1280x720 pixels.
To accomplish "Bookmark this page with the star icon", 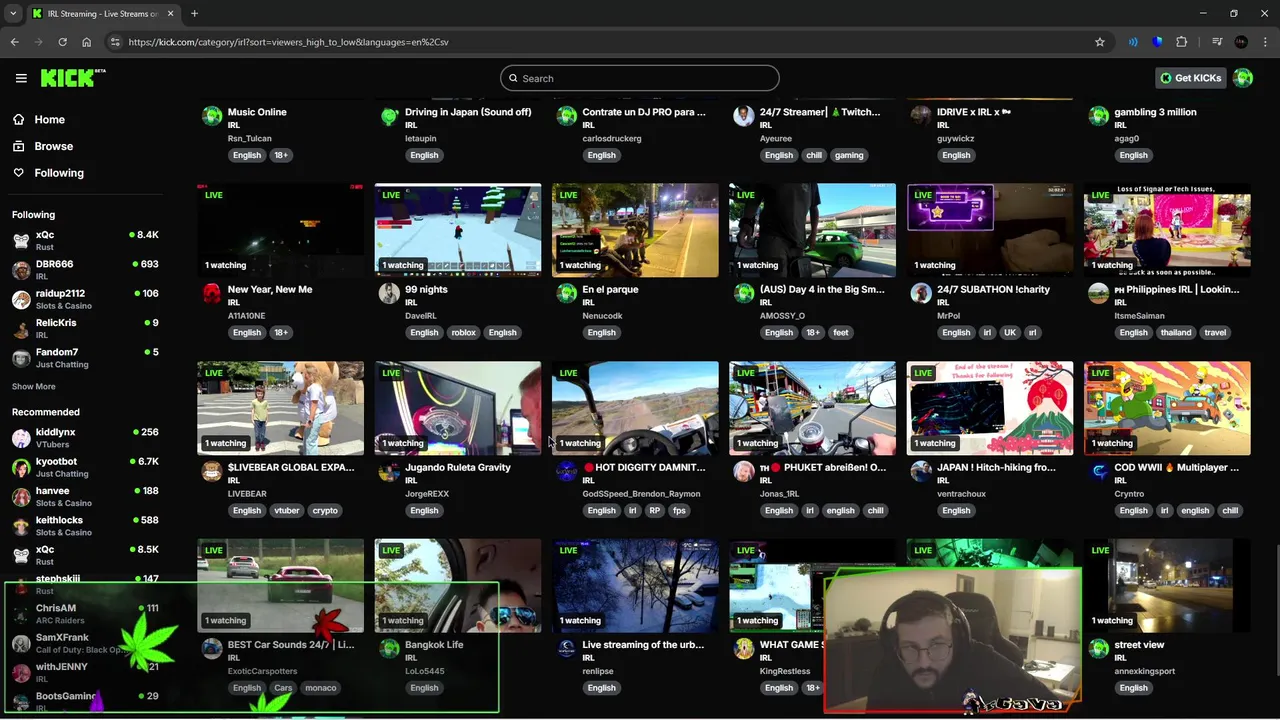I will [1100, 42].
